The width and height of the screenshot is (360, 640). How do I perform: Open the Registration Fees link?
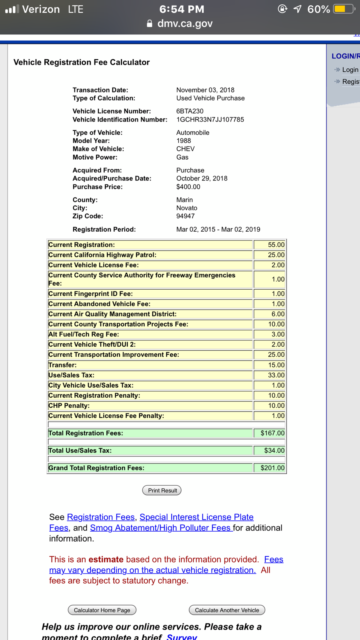point(100,517)
